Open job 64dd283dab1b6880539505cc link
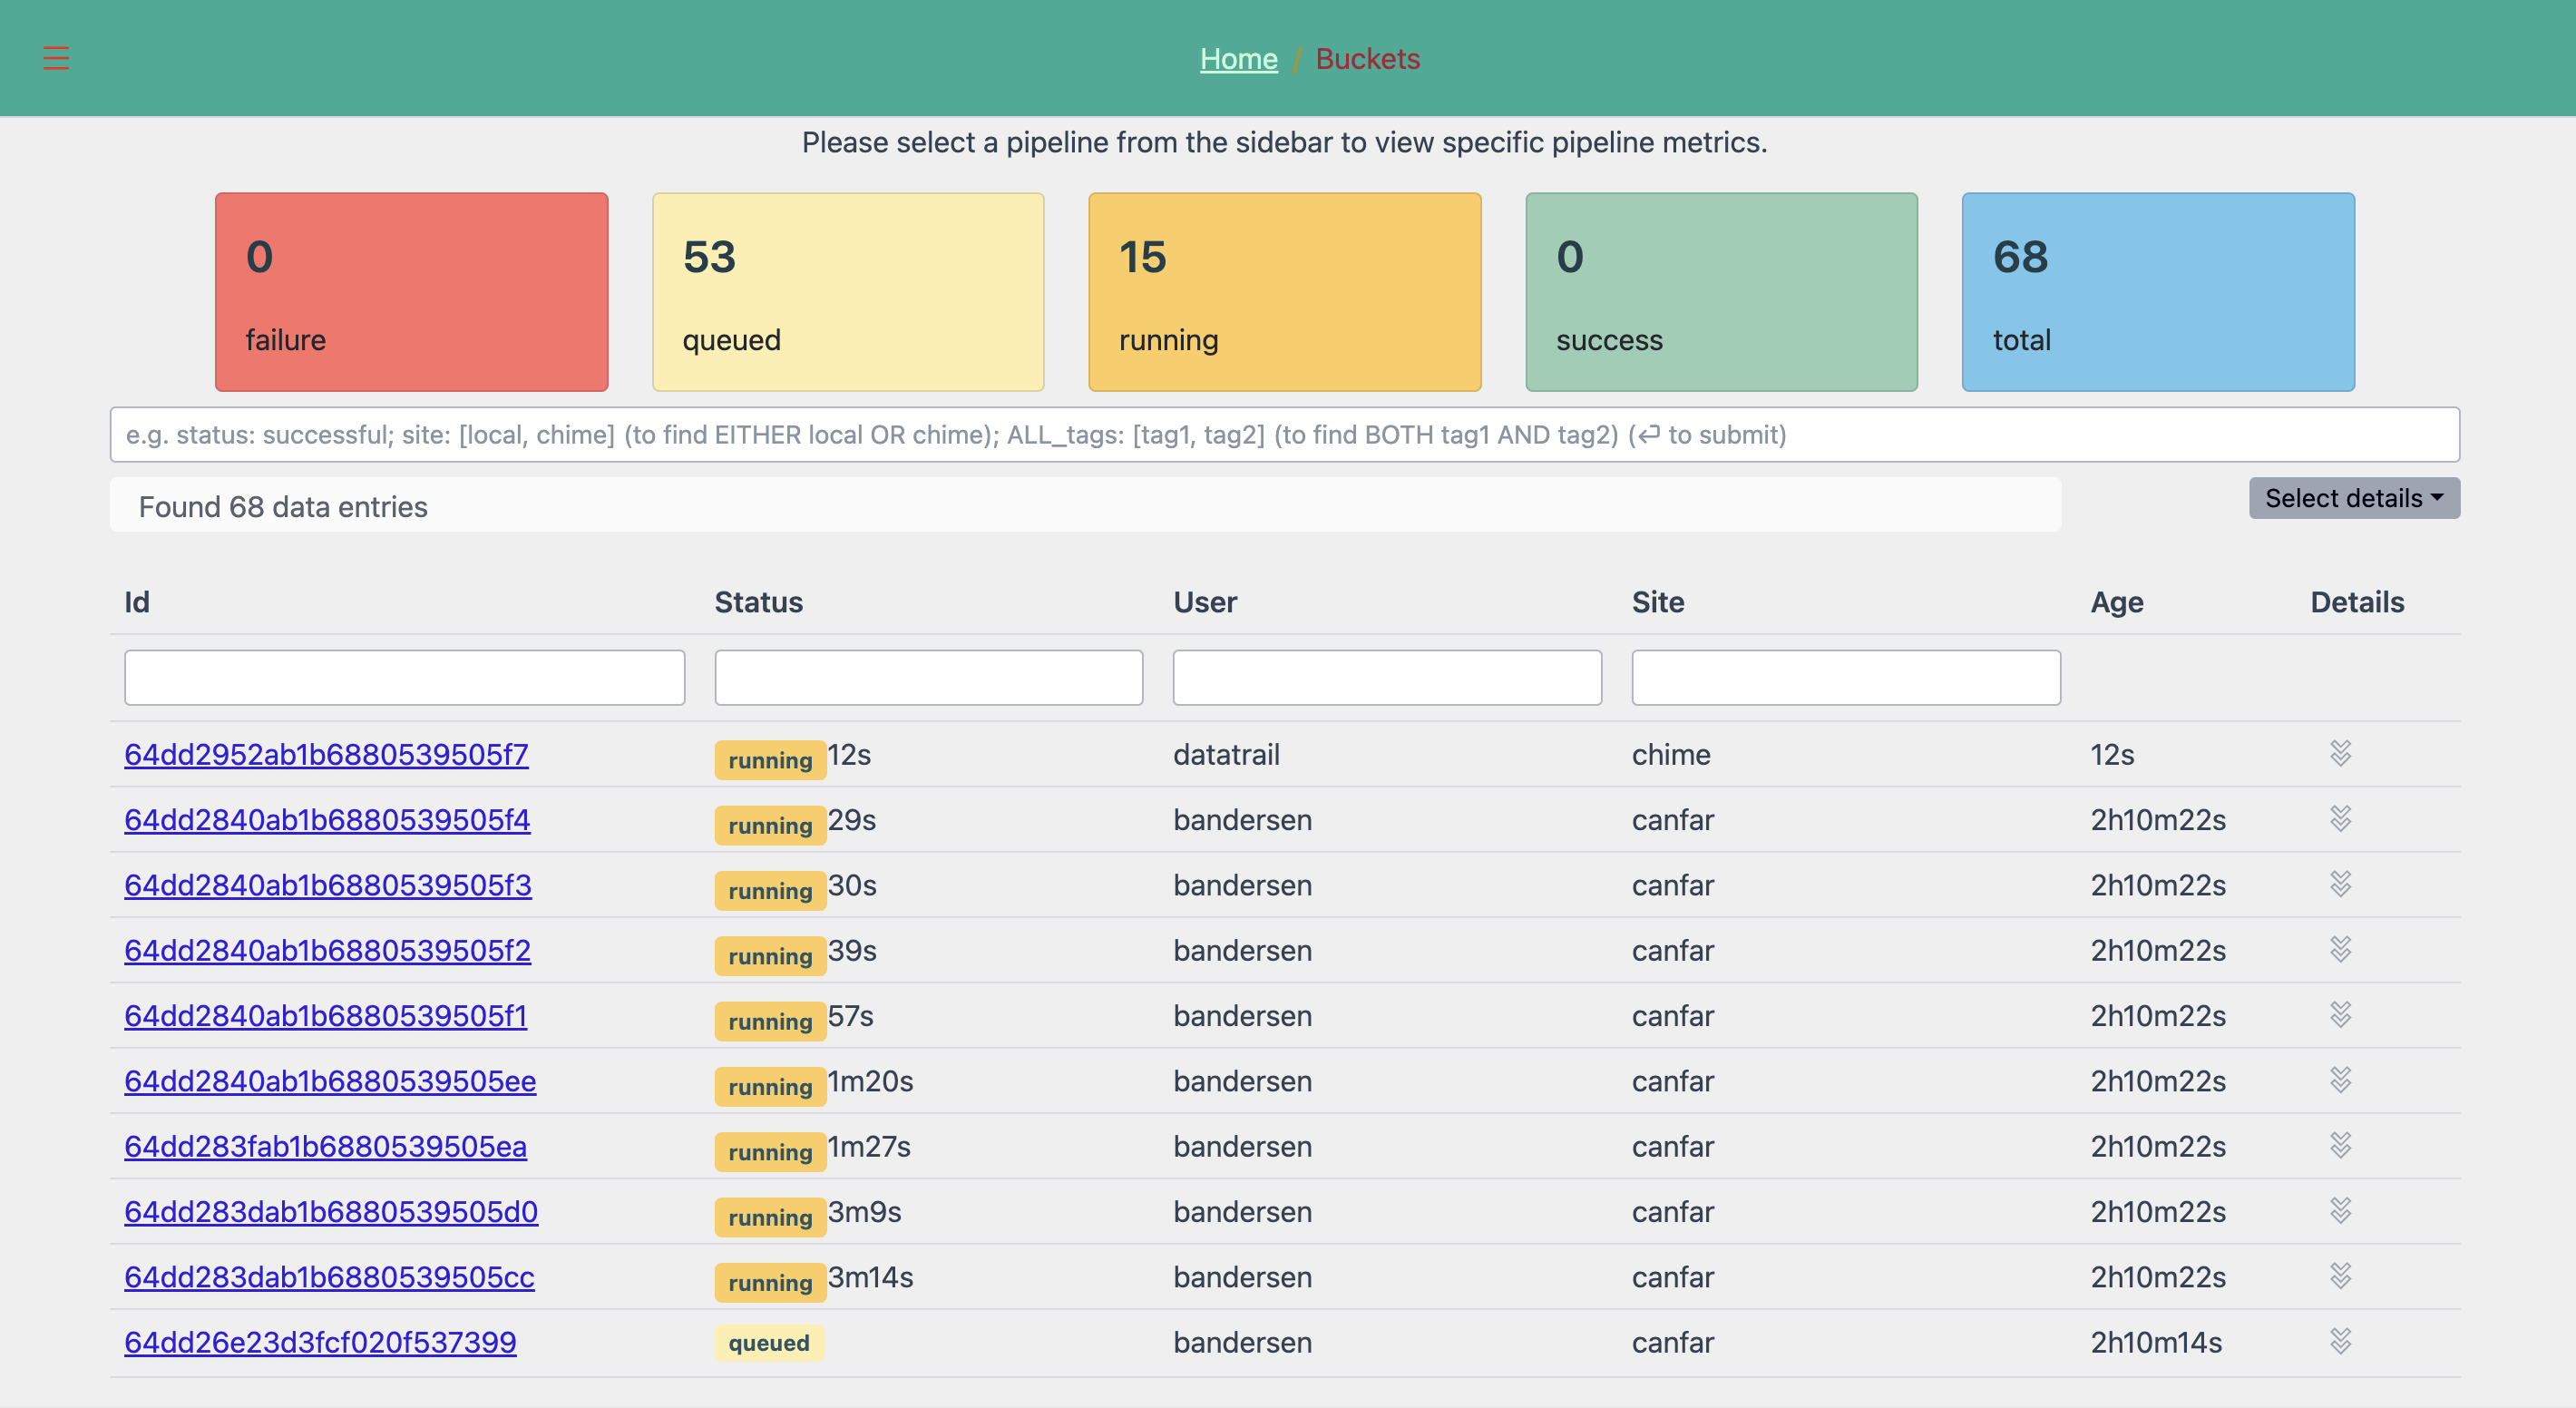Screen dimensions: 2576x1408 tap(329, 1278)
